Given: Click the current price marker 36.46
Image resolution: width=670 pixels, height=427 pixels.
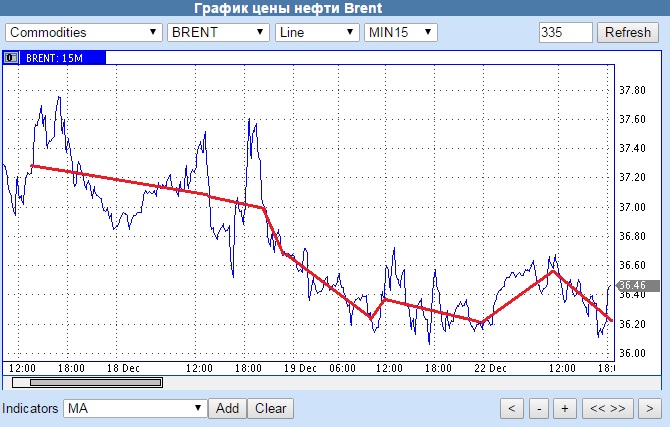Looking at the screenshot, I should coord(638,285).
